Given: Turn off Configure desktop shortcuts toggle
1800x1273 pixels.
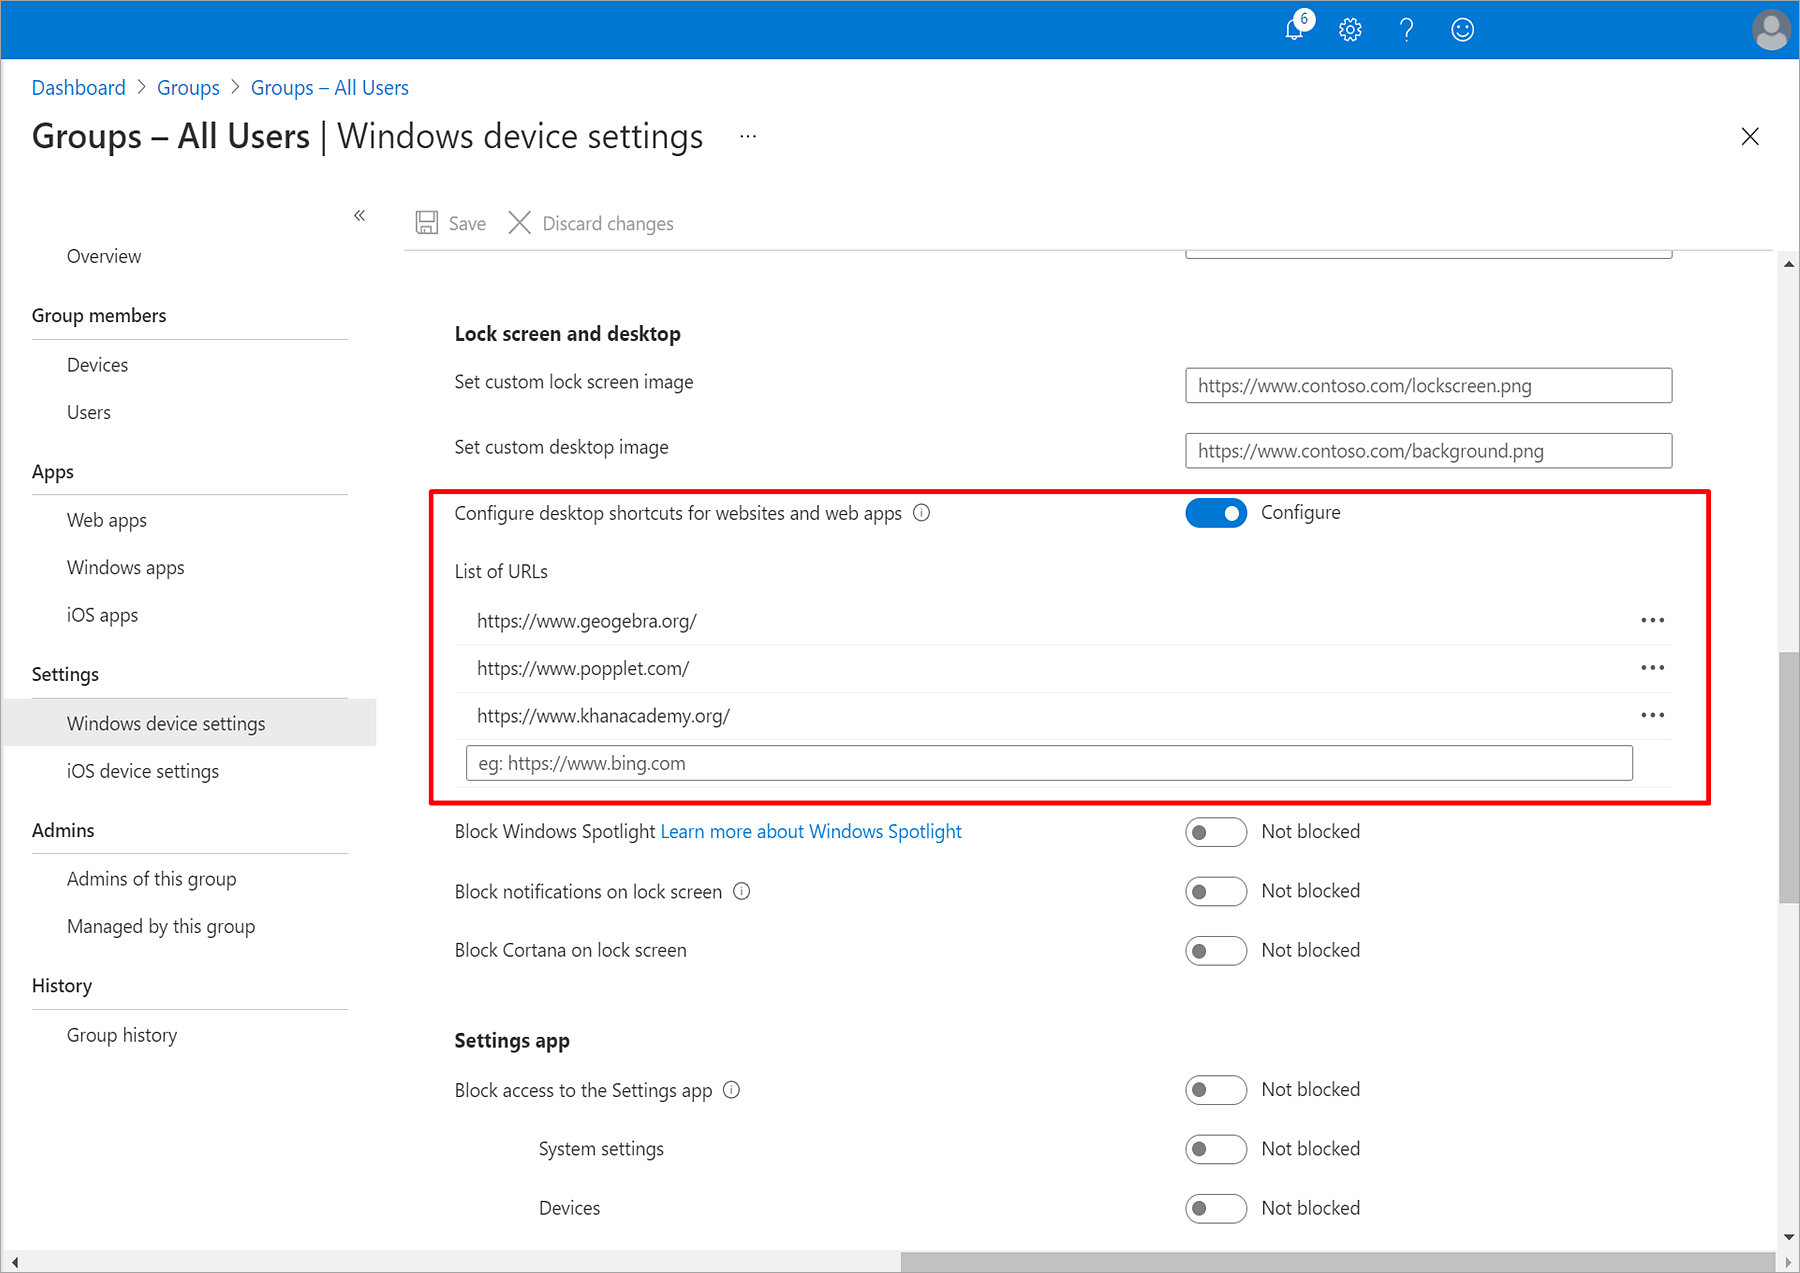Looking at the screenshot, I should pos(1216,513).
